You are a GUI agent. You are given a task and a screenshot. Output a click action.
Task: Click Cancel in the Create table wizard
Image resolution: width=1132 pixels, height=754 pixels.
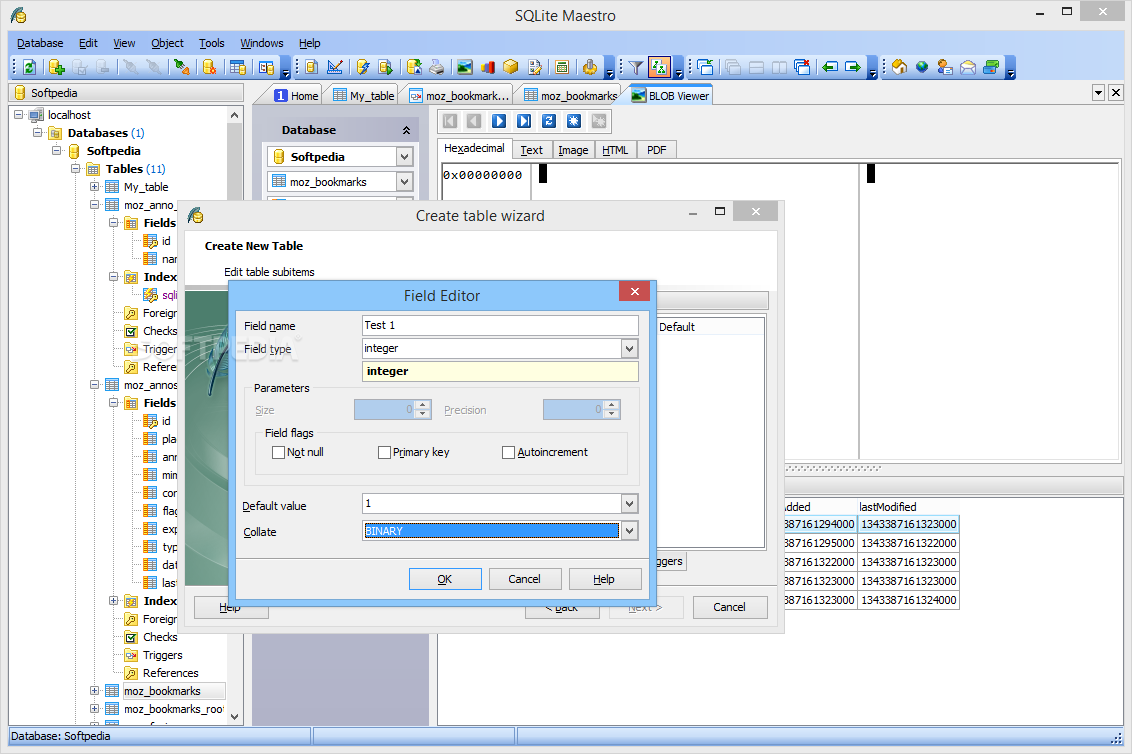[x=729, y=607]
